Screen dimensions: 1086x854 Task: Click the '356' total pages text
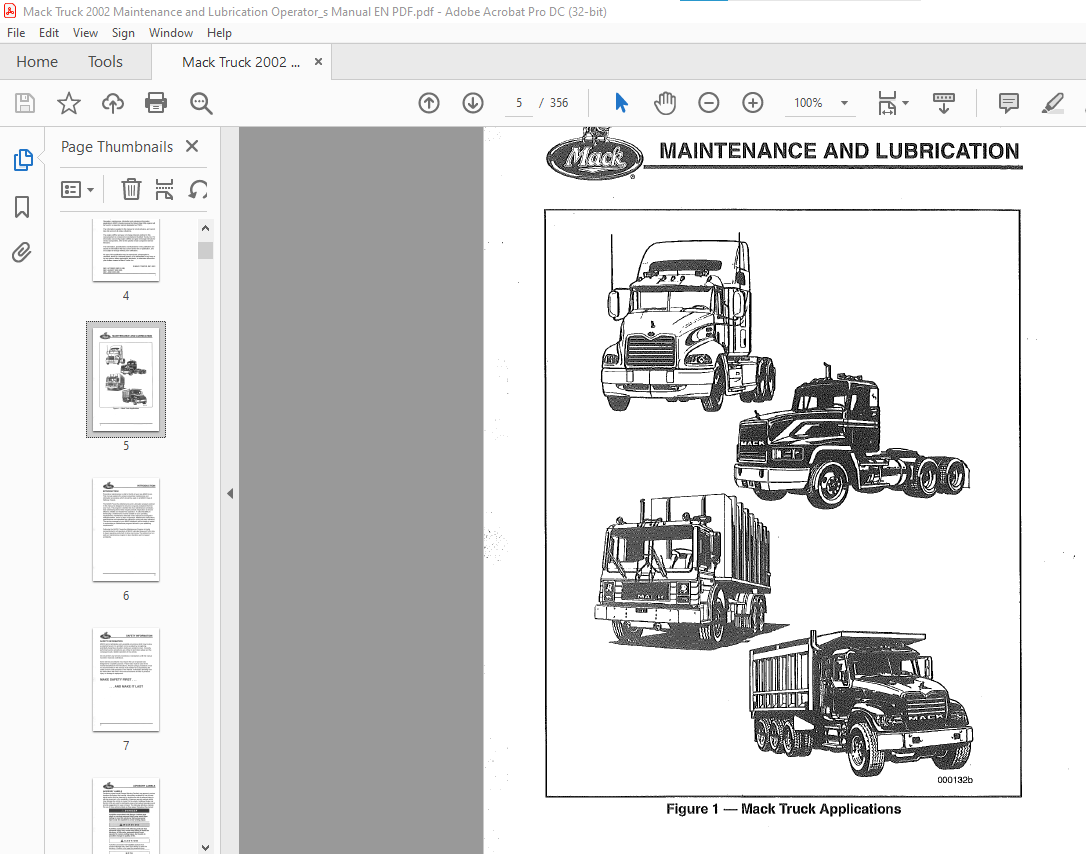(559, 103)
